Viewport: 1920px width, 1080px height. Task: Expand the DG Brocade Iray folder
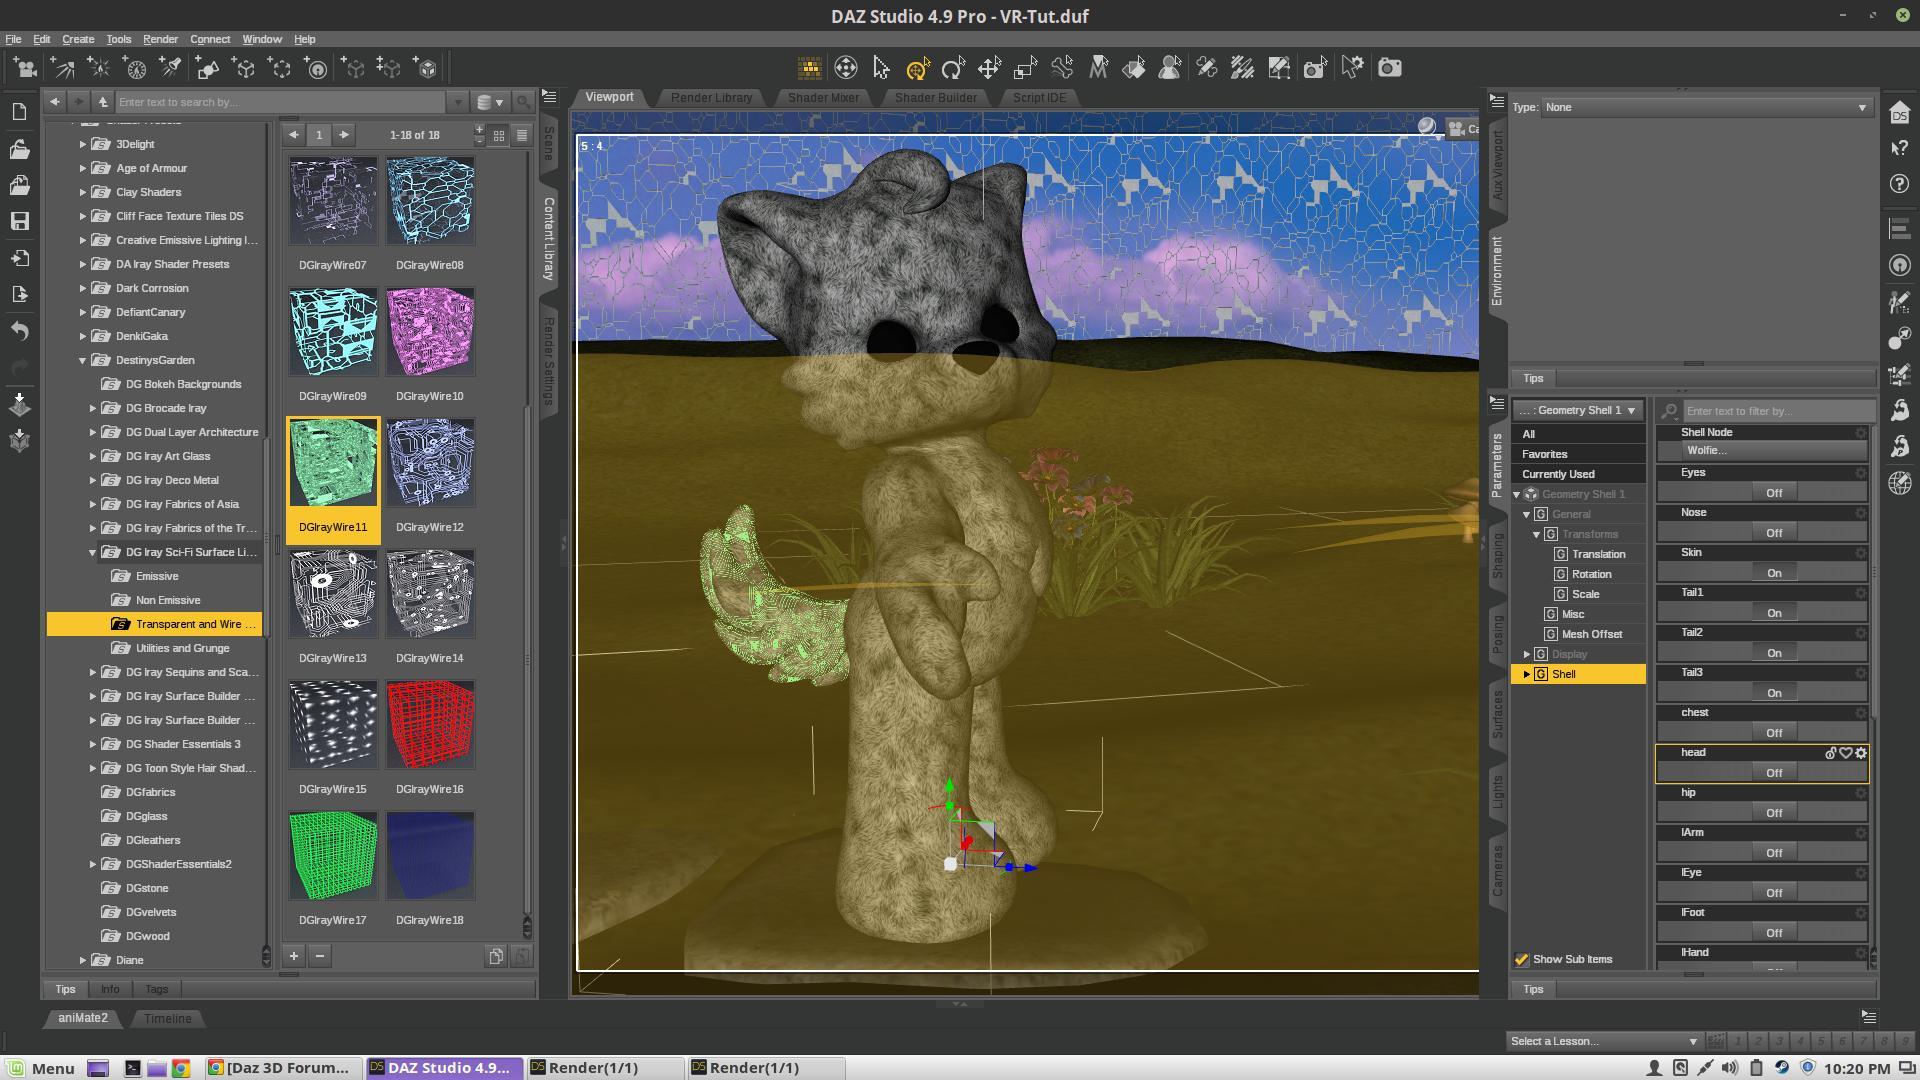click(x=93, y=408)
